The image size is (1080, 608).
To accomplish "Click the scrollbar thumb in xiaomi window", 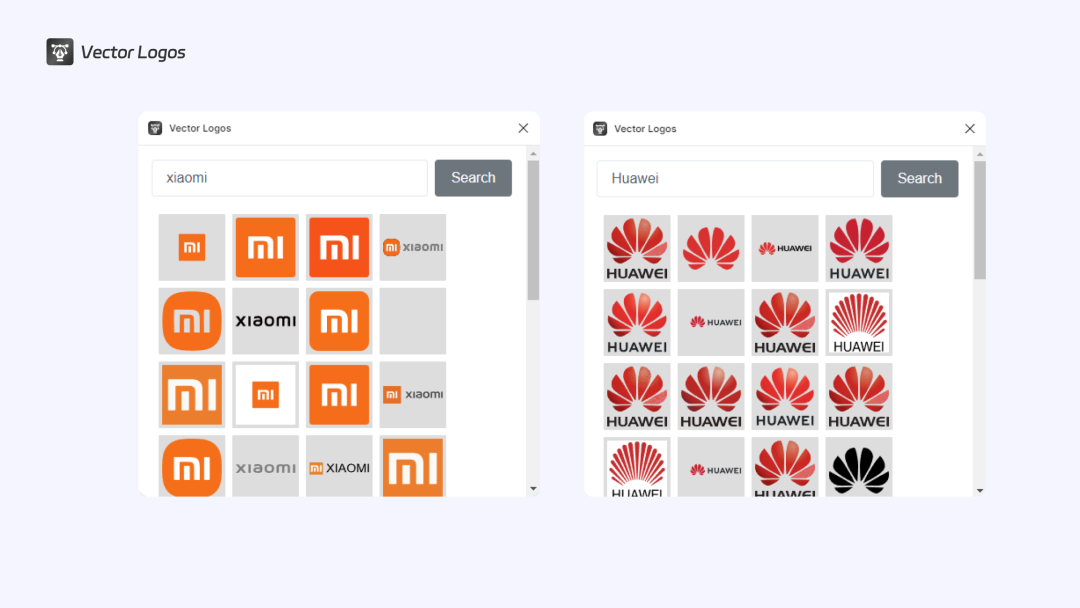I will click(533, 230).
